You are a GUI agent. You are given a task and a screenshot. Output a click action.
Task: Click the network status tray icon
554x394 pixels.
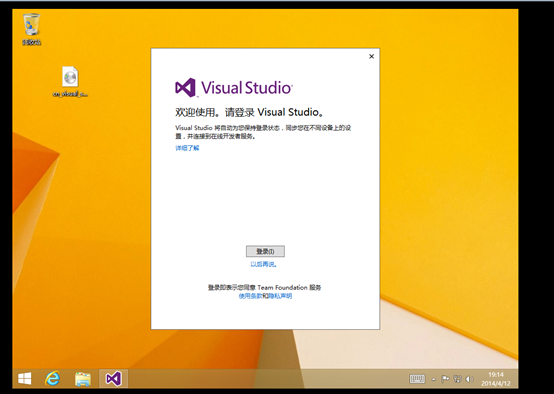[x=457, y=379]
